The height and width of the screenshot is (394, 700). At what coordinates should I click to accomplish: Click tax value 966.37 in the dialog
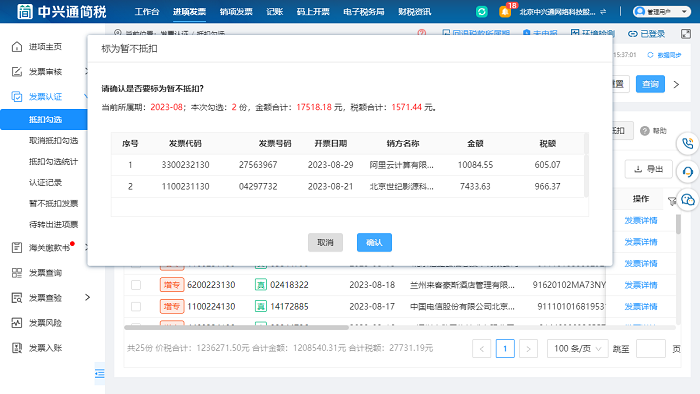(x=547, y=187)
